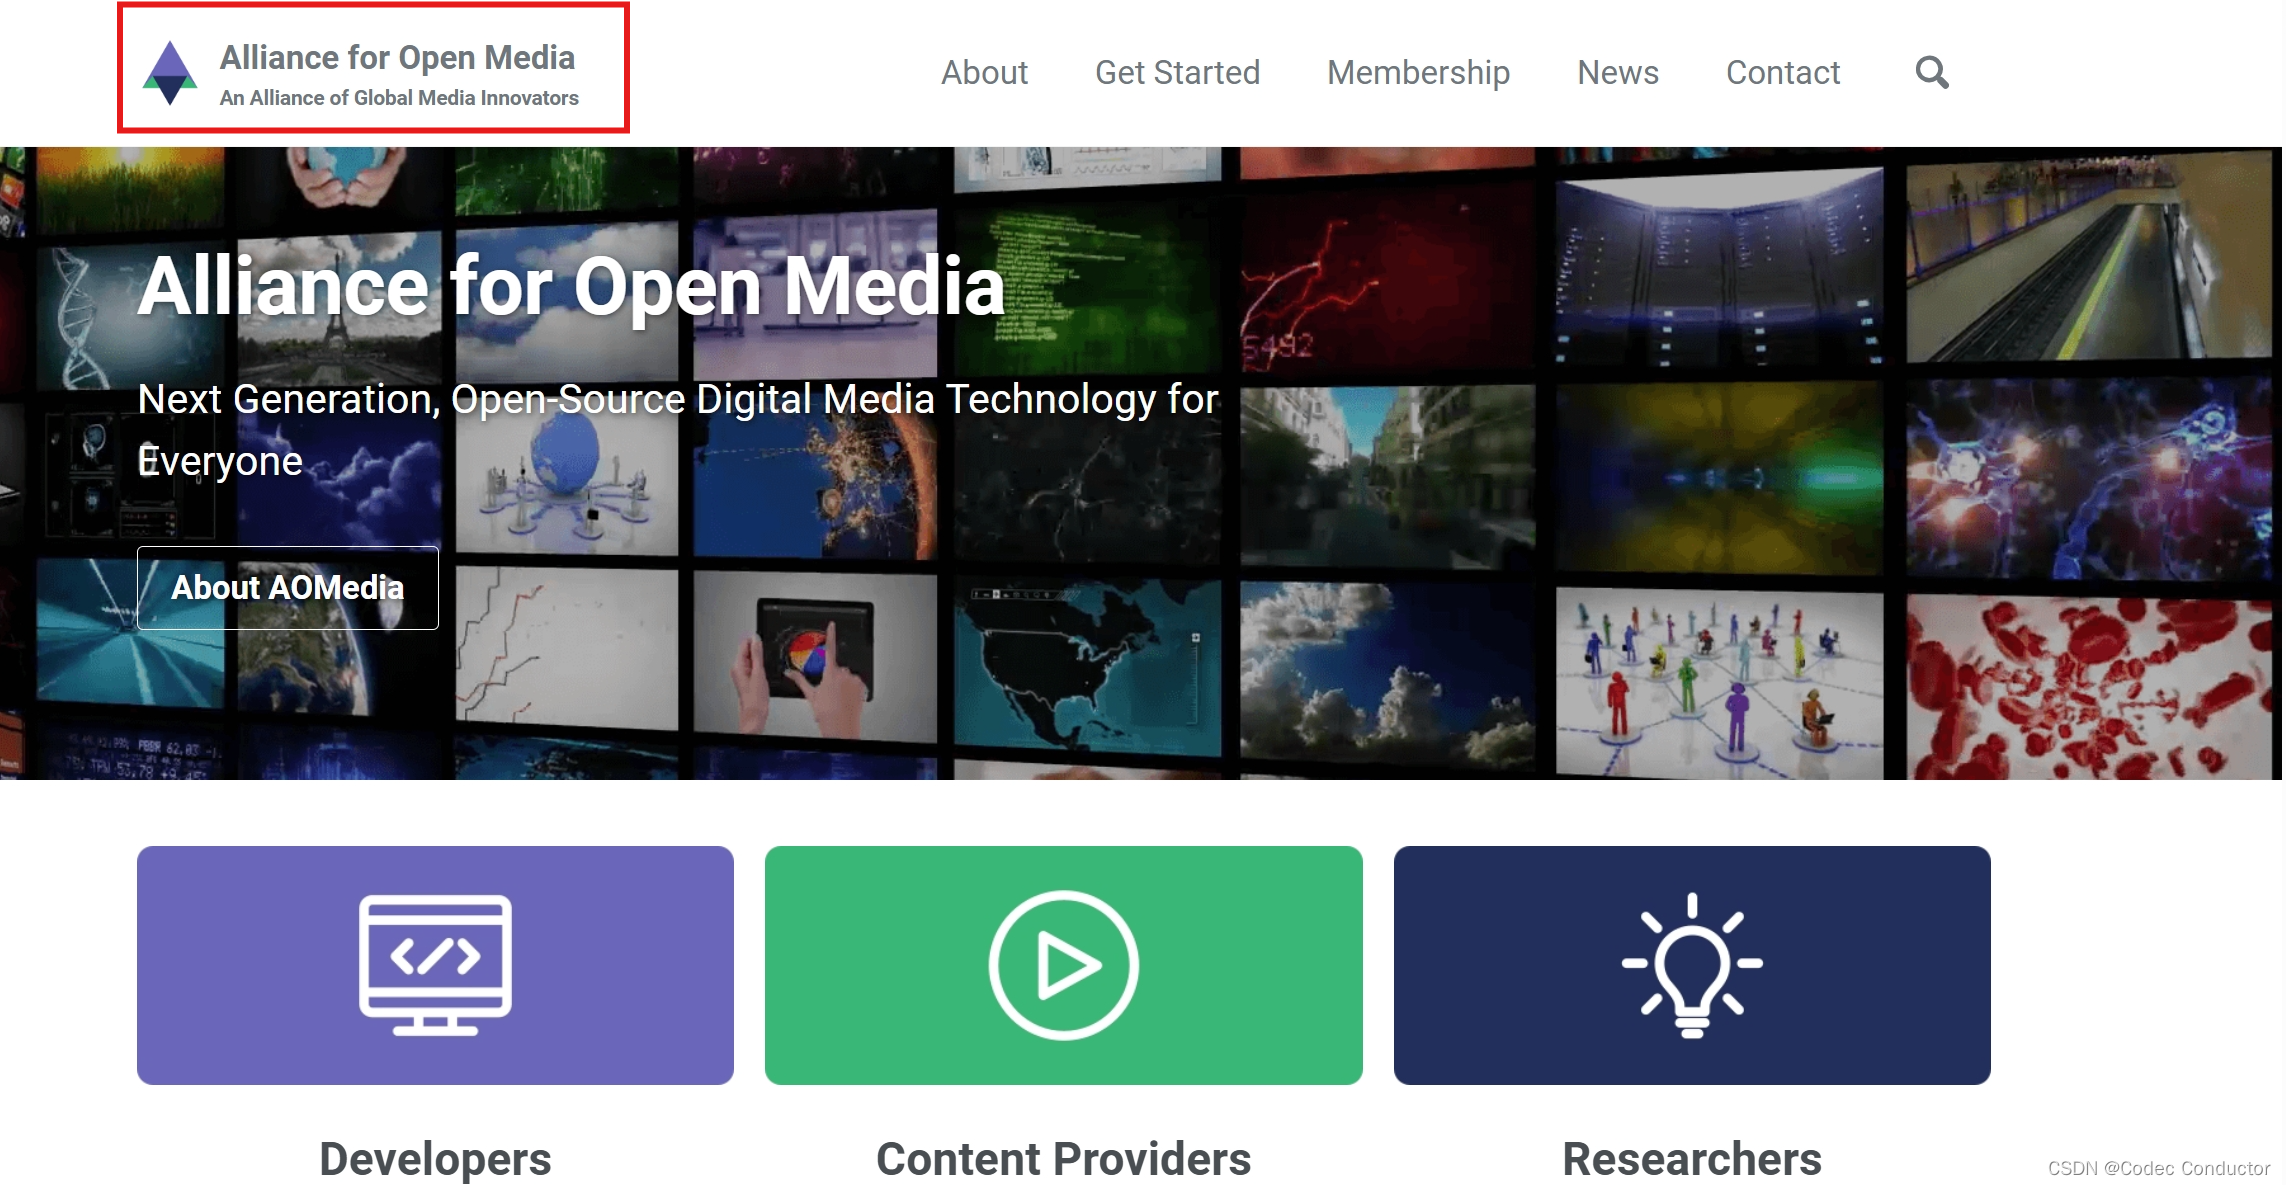
Task: Click the search magnifier icon
Action: pyautogui.click(x=1931, y=72)
